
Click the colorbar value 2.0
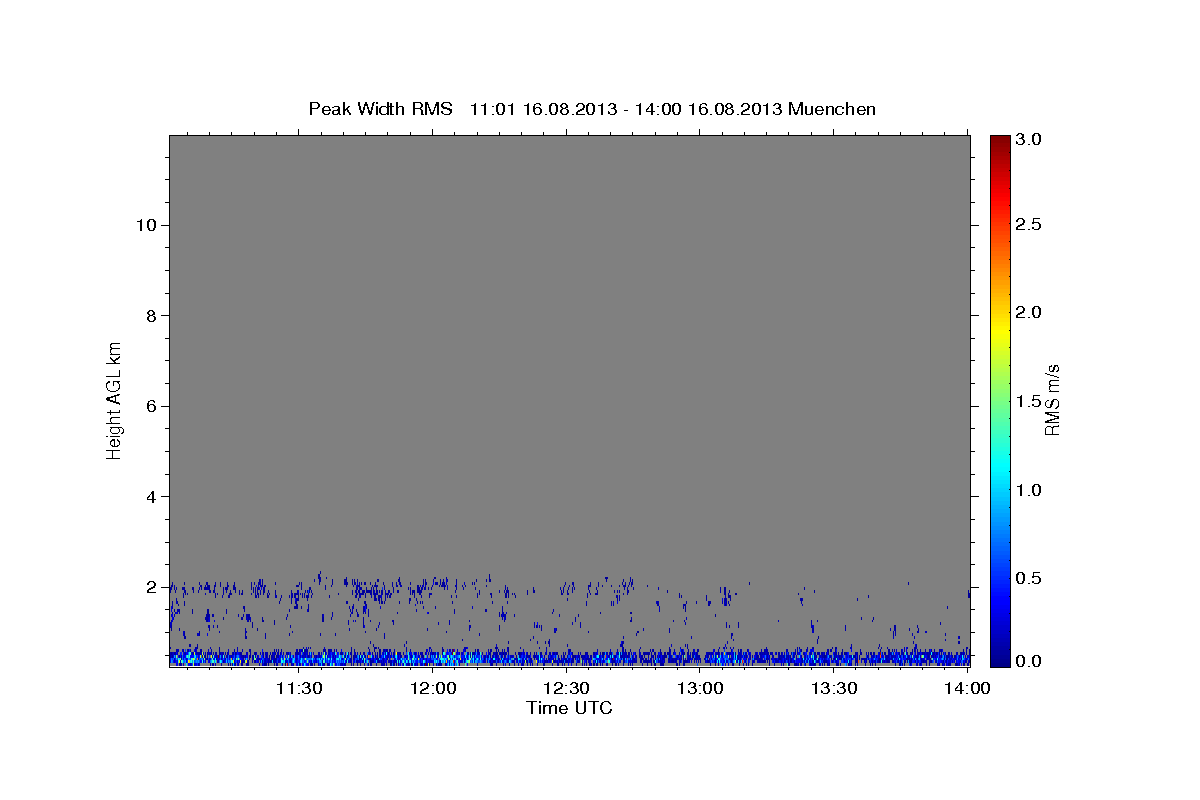point(1030,312)
